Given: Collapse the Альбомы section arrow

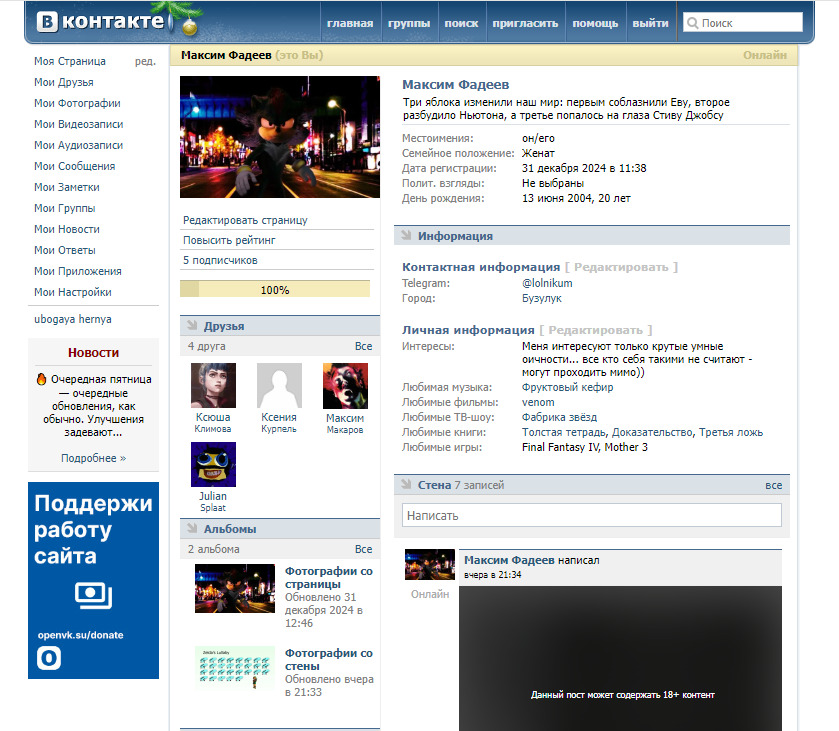Looking at the screenshot, I should tap(192, 528).
